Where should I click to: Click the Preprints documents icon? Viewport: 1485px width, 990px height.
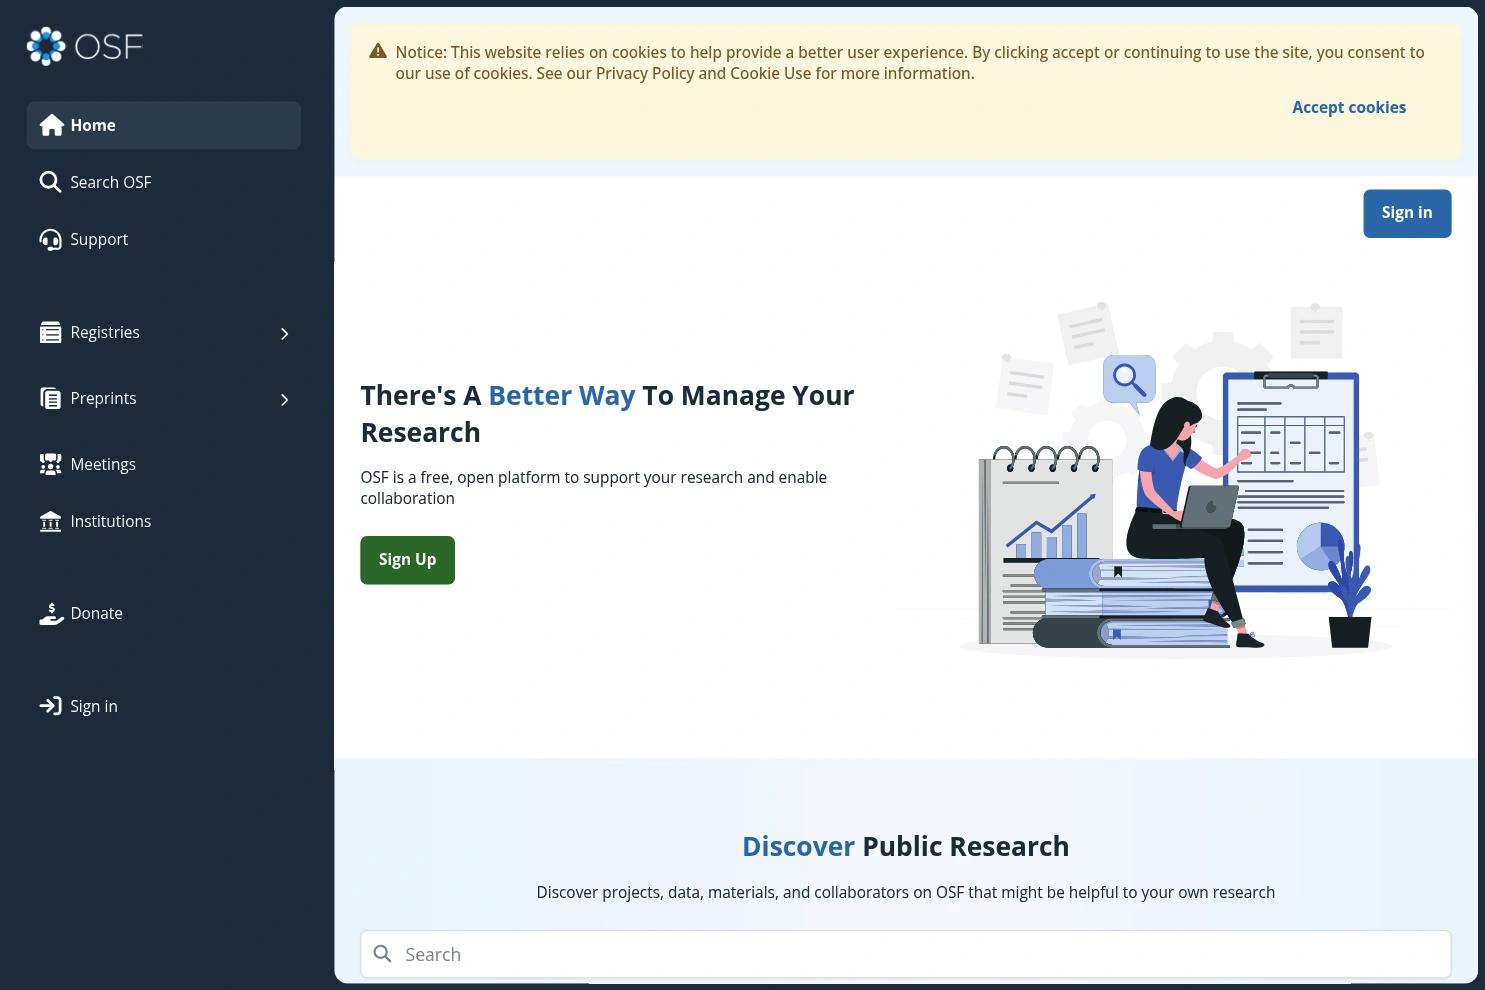point(50,398)
